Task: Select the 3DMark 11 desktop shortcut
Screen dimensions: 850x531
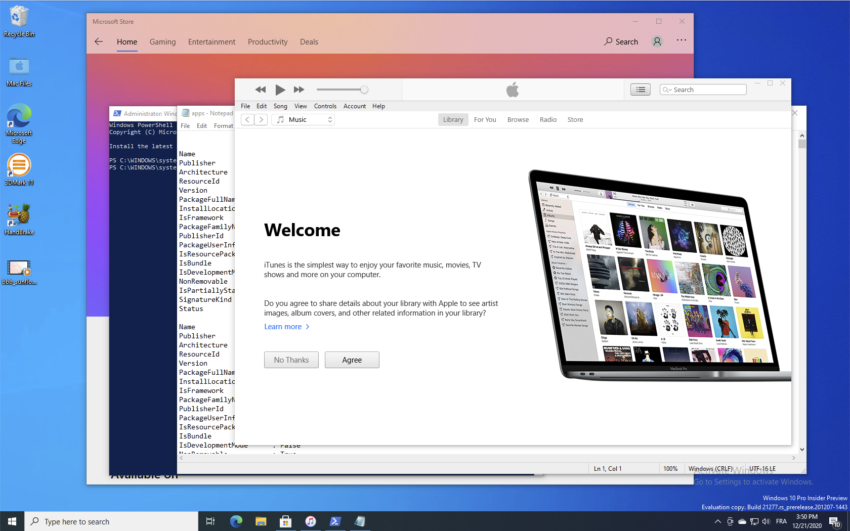Action: click(x=19, y=170)
